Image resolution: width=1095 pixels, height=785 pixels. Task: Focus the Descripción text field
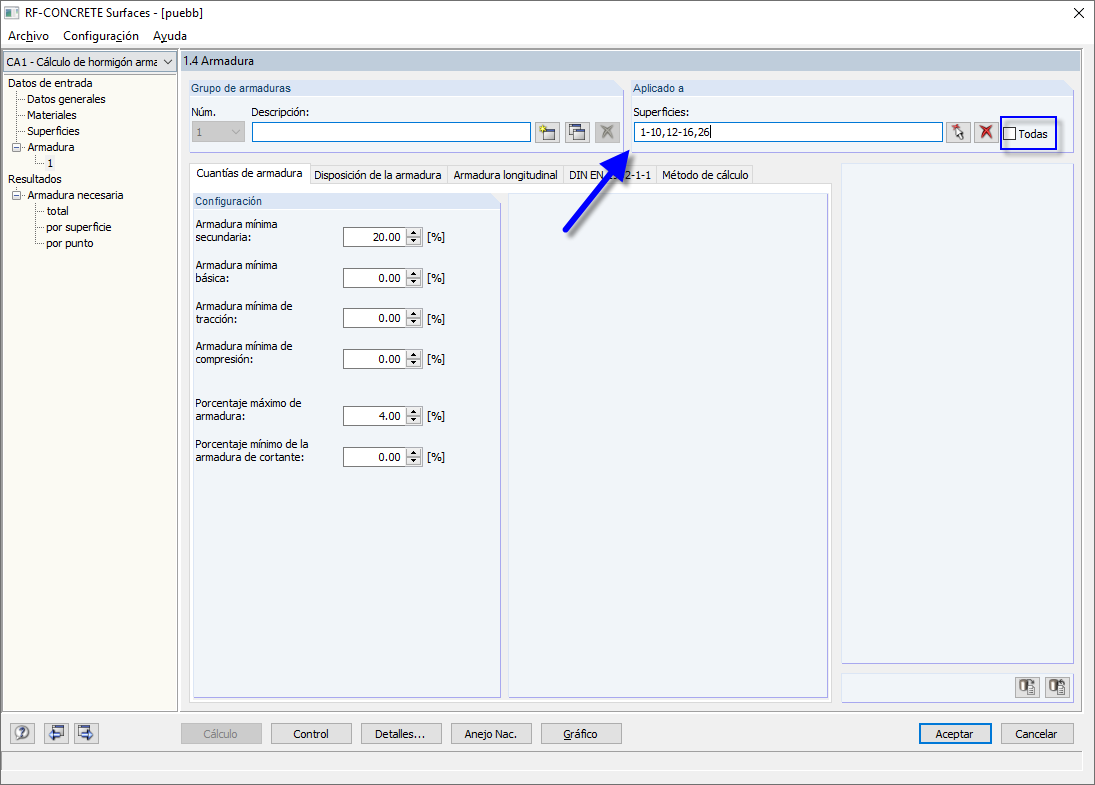(391, 132)
